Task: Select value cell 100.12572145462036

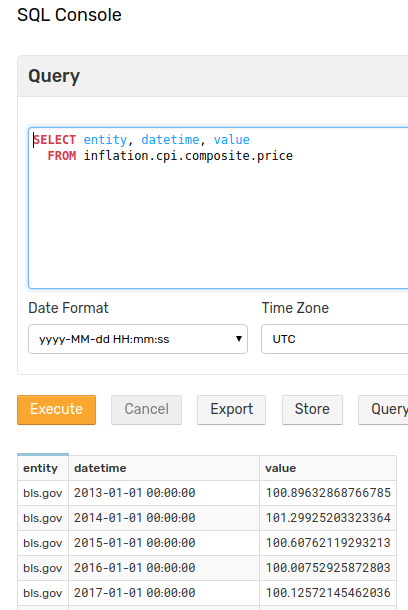Action: click(x=328, y=593)
